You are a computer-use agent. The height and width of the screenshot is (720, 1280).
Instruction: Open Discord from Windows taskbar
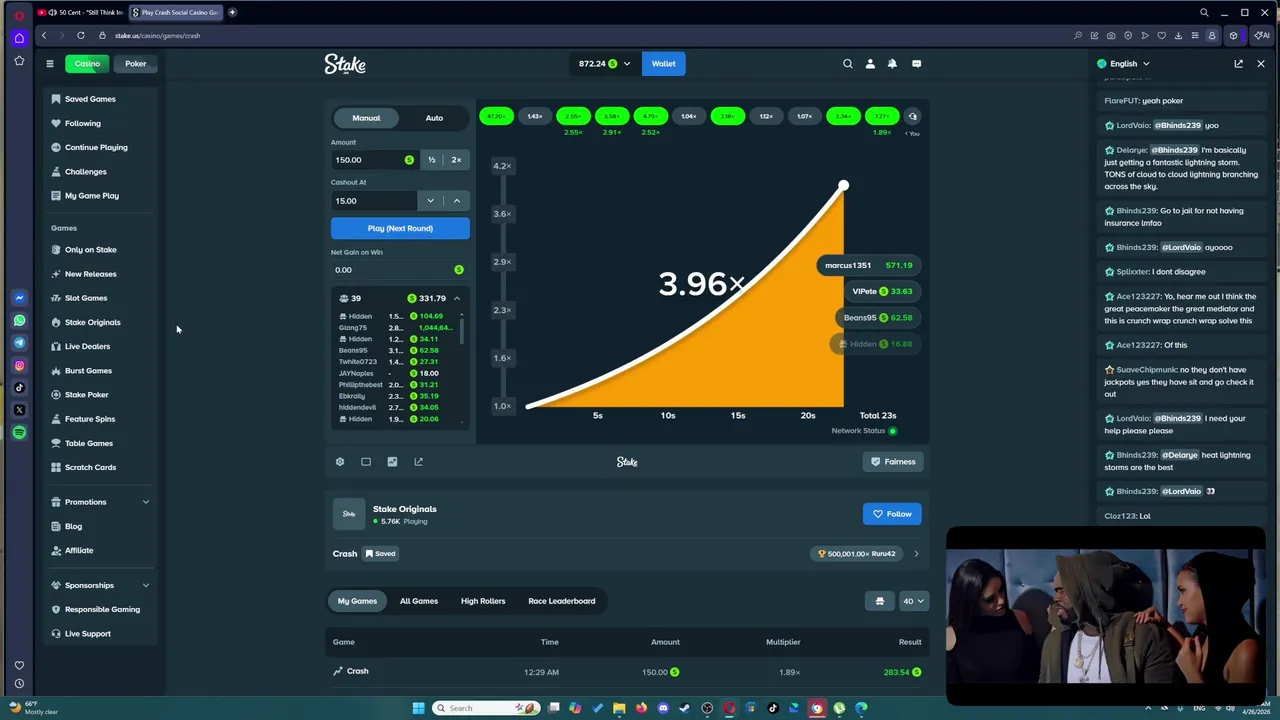tap(663, 708)
